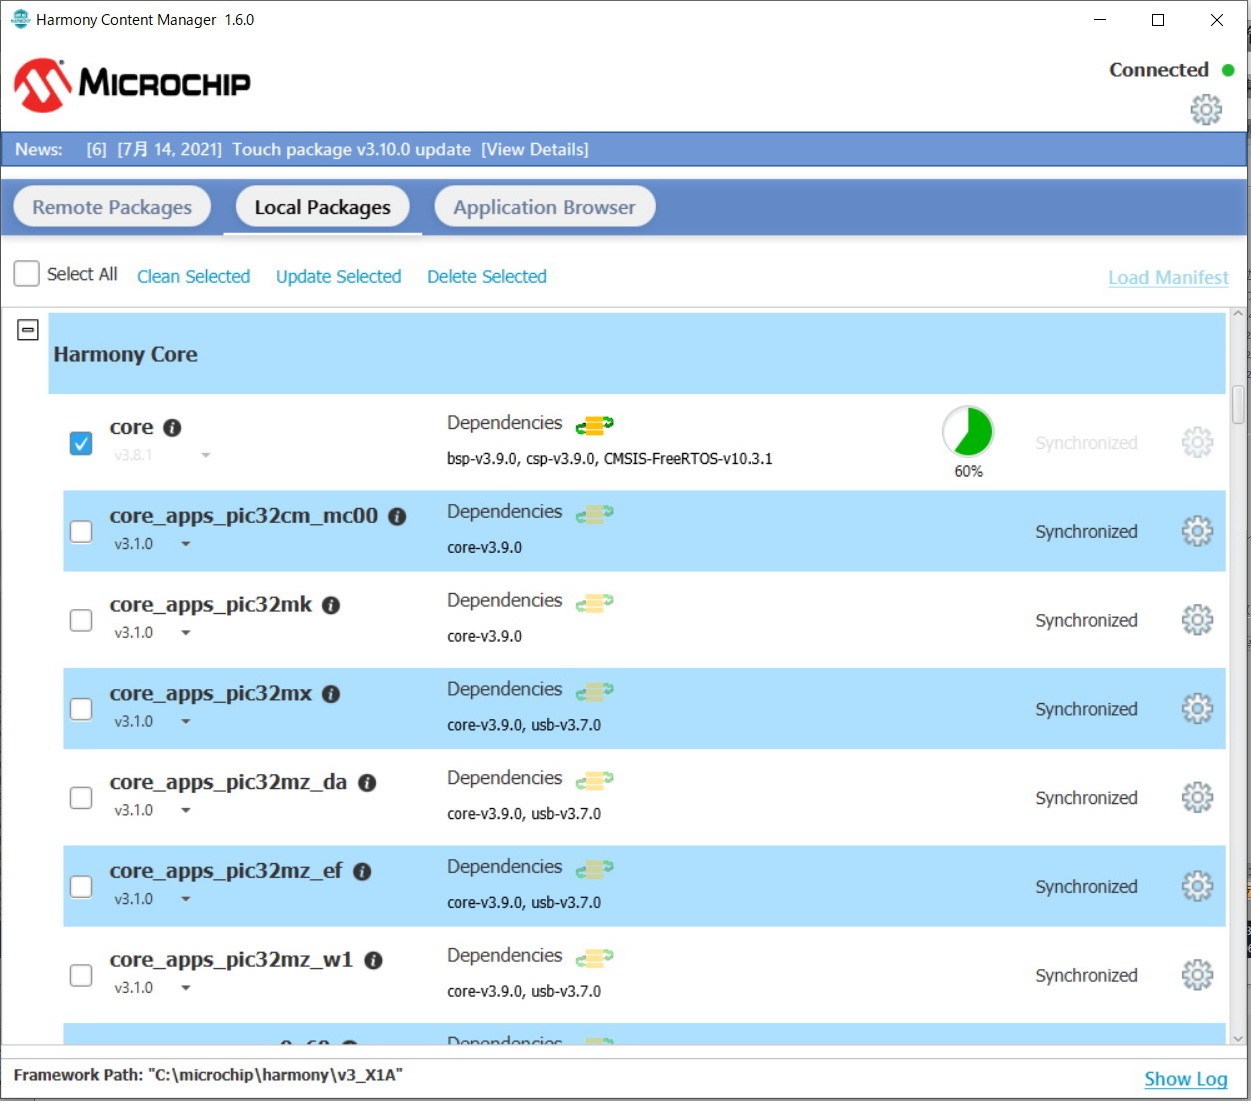The image size is (1251, 1101).
Task: Open version dropdown for core_apps_pic32cm_mc00
Action: (x=186, y=545)
